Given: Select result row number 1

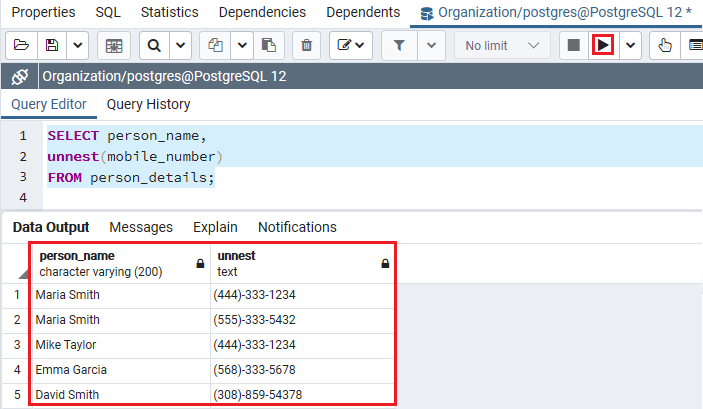Looking at the screenshot, I should point(17,295).
